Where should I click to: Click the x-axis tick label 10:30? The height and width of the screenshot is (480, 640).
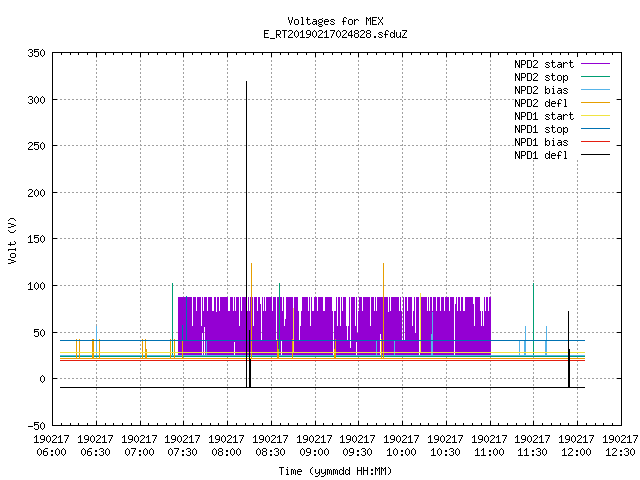pos(445,452)
